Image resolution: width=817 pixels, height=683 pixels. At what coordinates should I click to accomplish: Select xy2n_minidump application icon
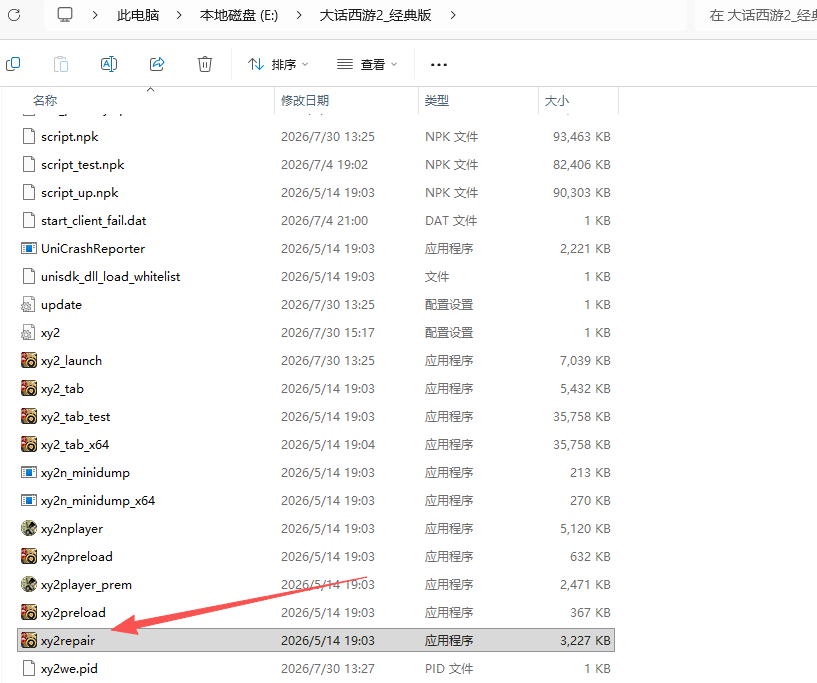point(29,473)
